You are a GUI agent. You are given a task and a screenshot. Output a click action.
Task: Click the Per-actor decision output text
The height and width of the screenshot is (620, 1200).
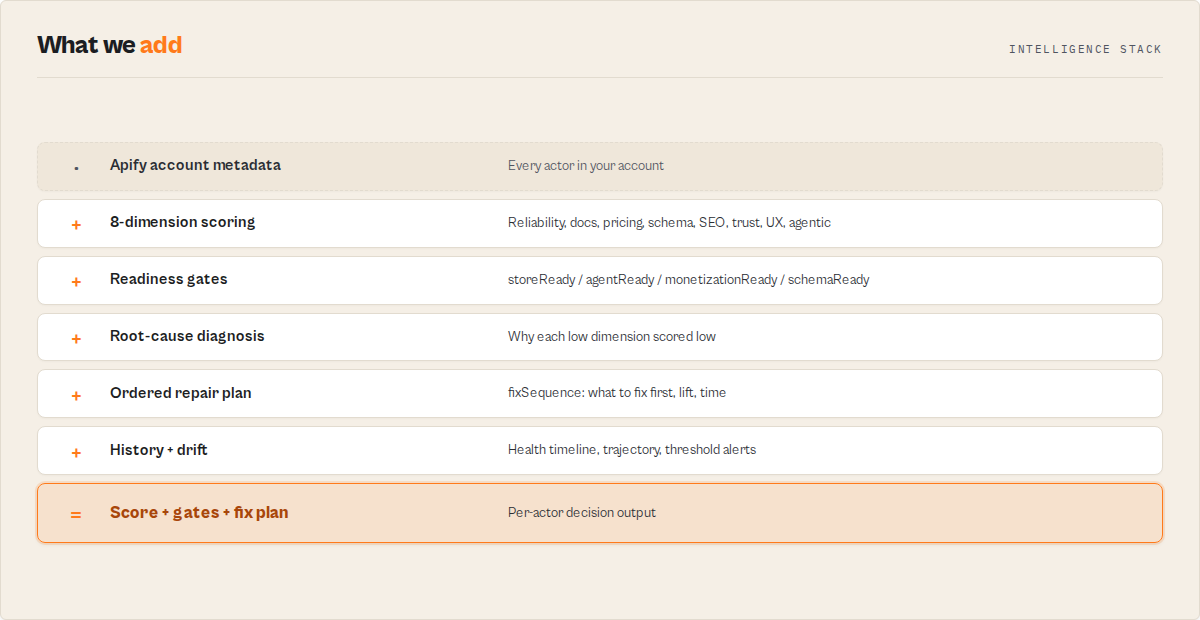tap(582, 513)
